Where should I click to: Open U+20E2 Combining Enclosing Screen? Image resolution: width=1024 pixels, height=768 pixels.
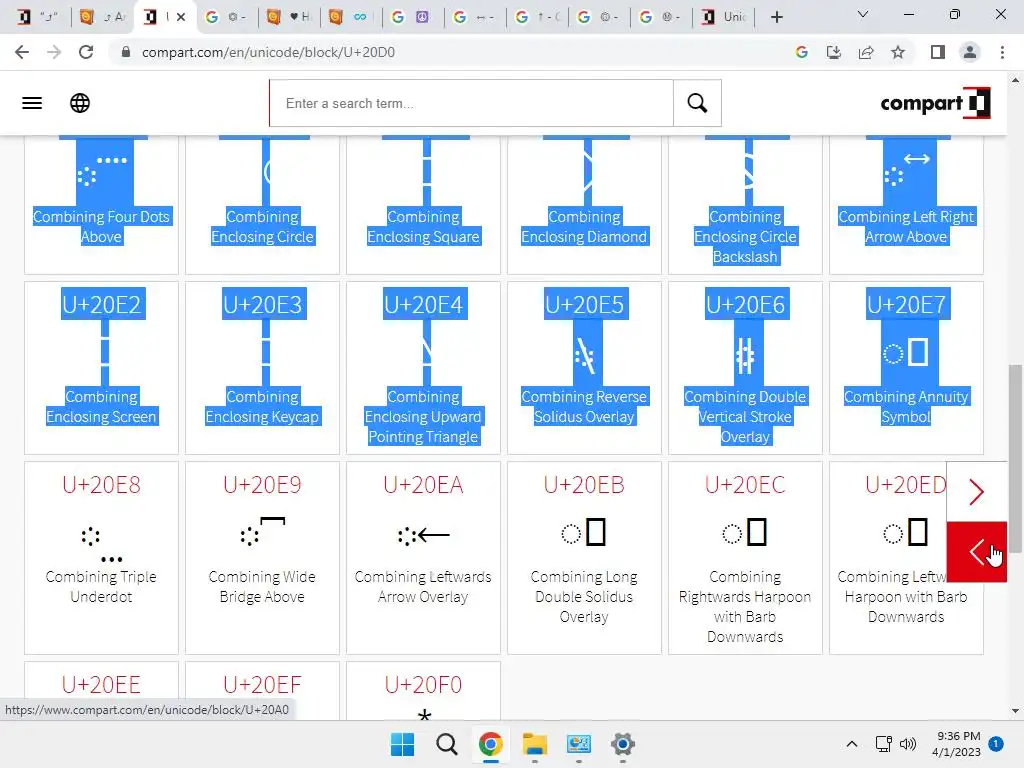point(101,368)
